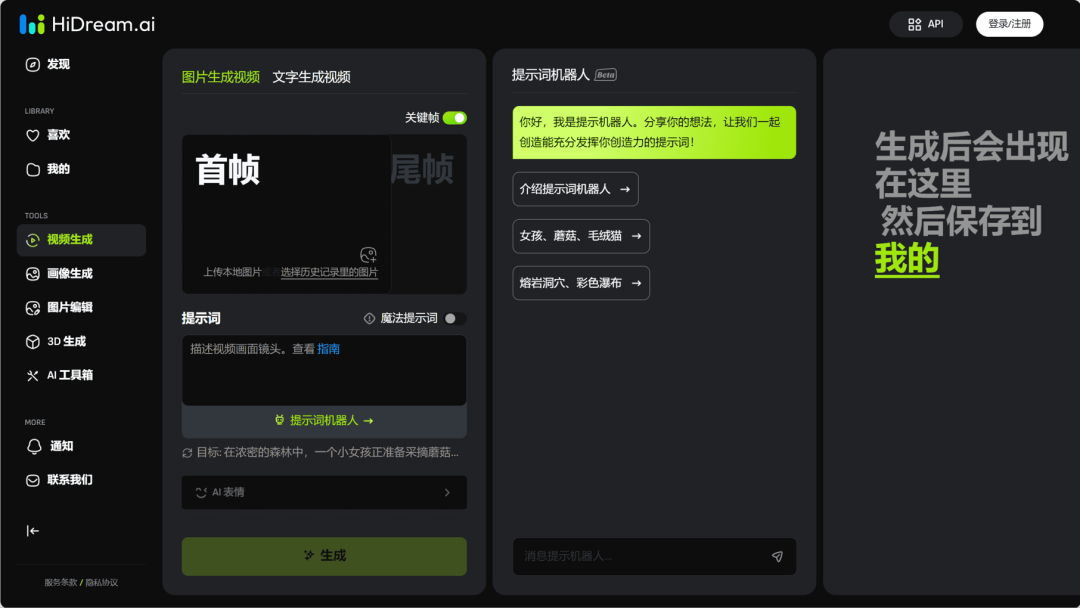
Task: Open the API button
Action: click(926, 24)
